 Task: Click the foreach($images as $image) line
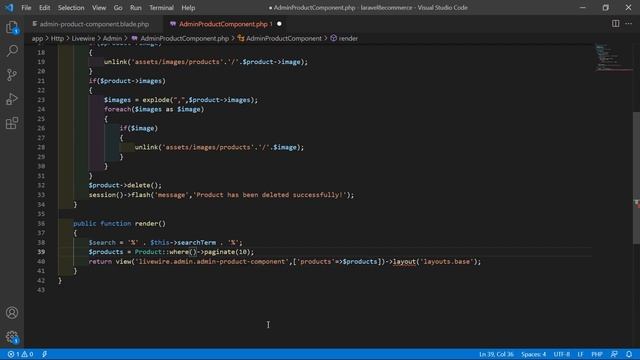click(154, 109)
